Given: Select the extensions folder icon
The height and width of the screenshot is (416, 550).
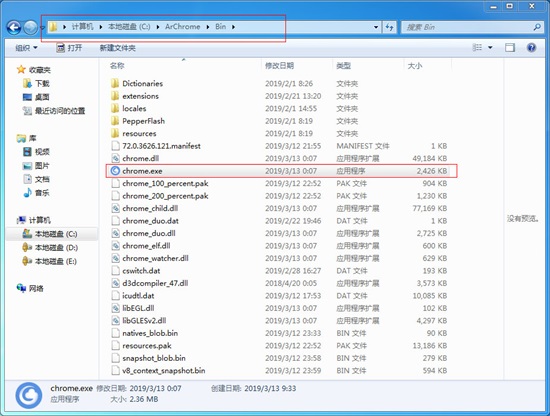Looking at the screenshot, I should pos(115,96).
